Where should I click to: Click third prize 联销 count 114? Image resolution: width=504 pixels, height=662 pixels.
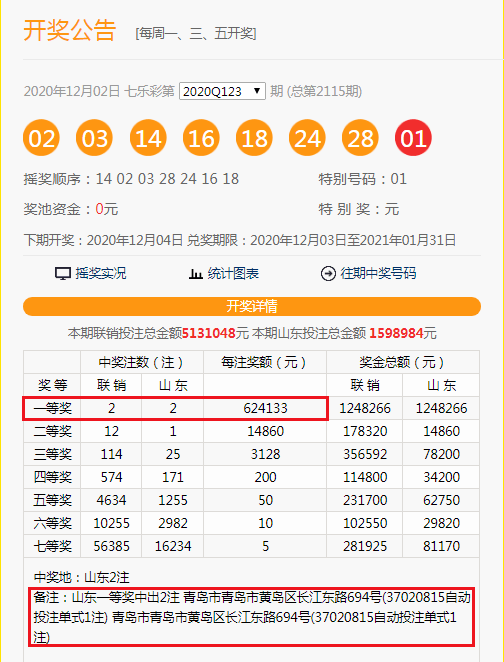111,454
